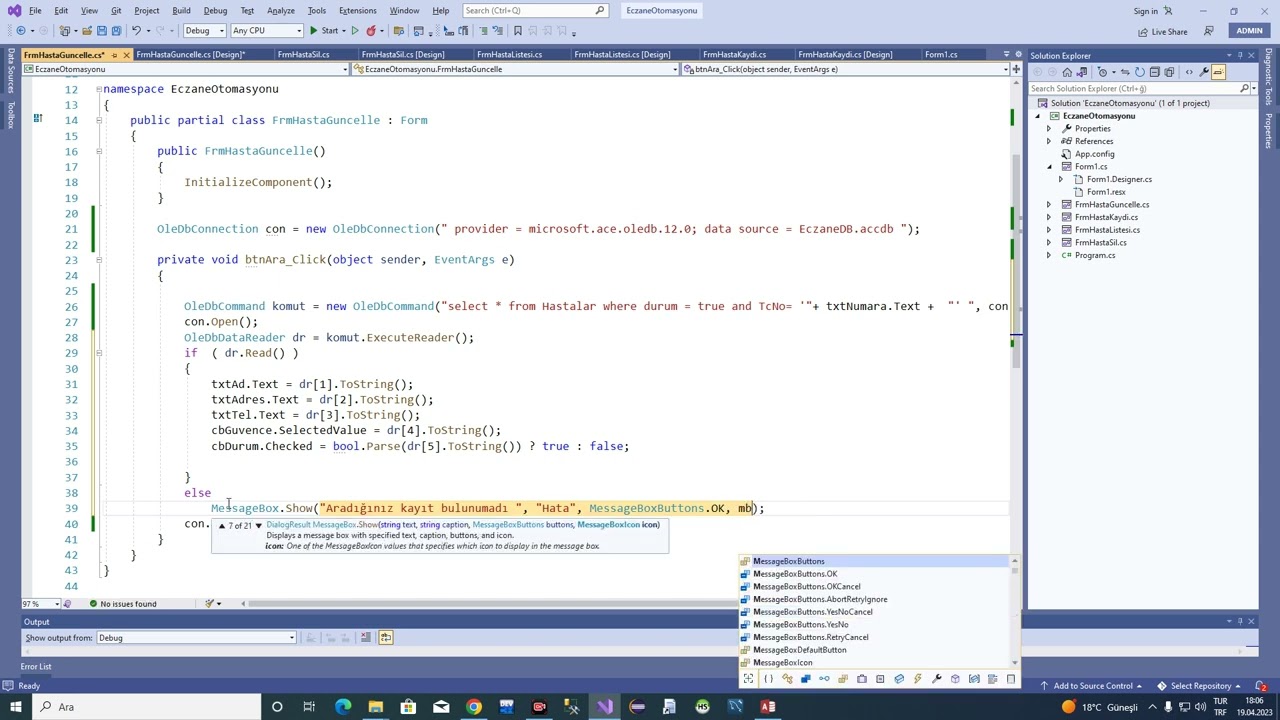Image resolution: width=1280 pixels, height=720 pixels.
Task: Switch to FrmHastaSil.cs tab
Action: [303, 55]
